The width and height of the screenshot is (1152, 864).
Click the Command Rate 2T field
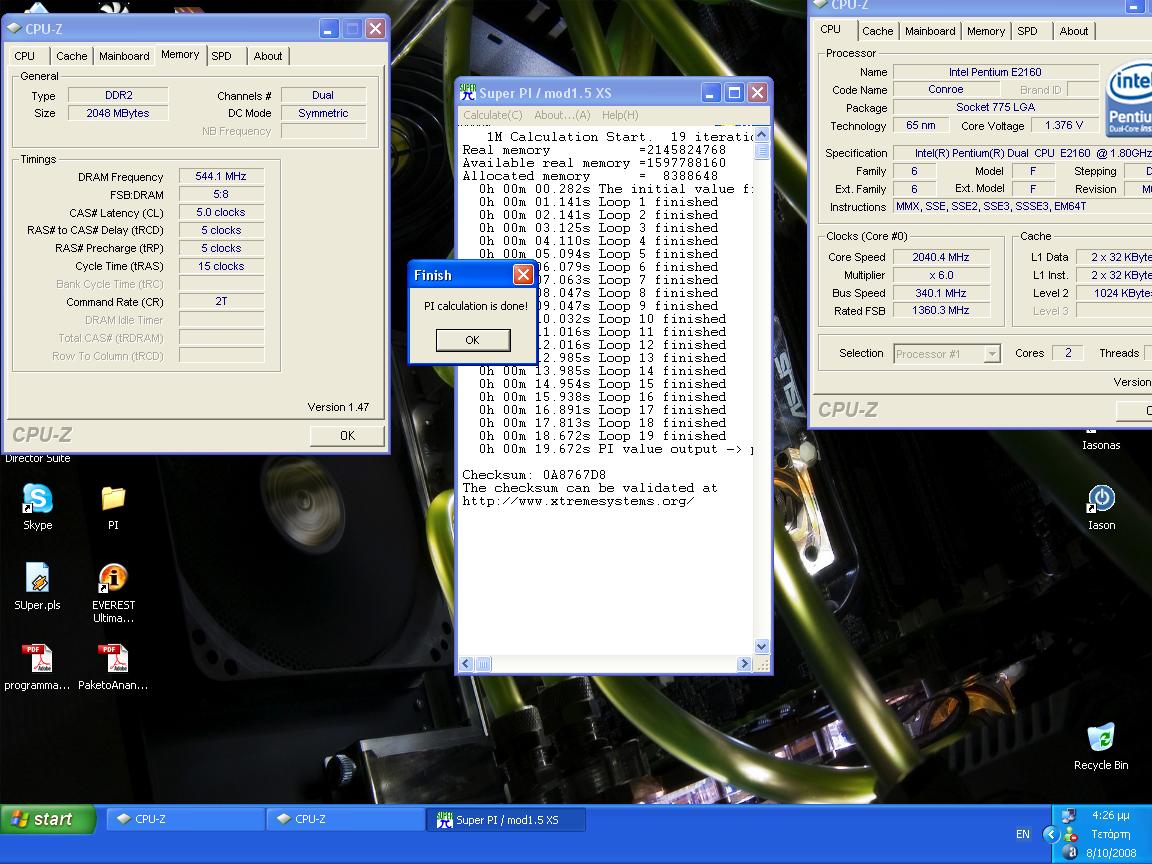coord(221,301)
